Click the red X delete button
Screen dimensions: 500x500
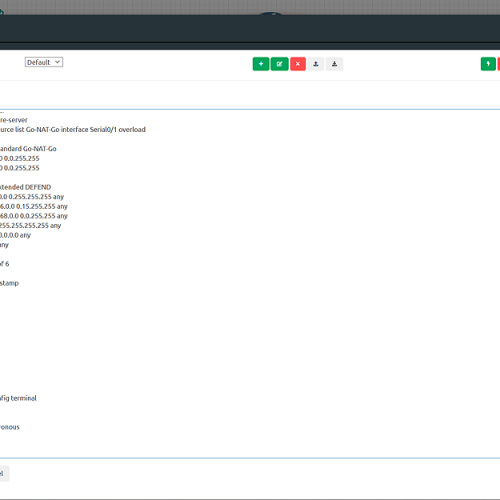pos(298,64)
